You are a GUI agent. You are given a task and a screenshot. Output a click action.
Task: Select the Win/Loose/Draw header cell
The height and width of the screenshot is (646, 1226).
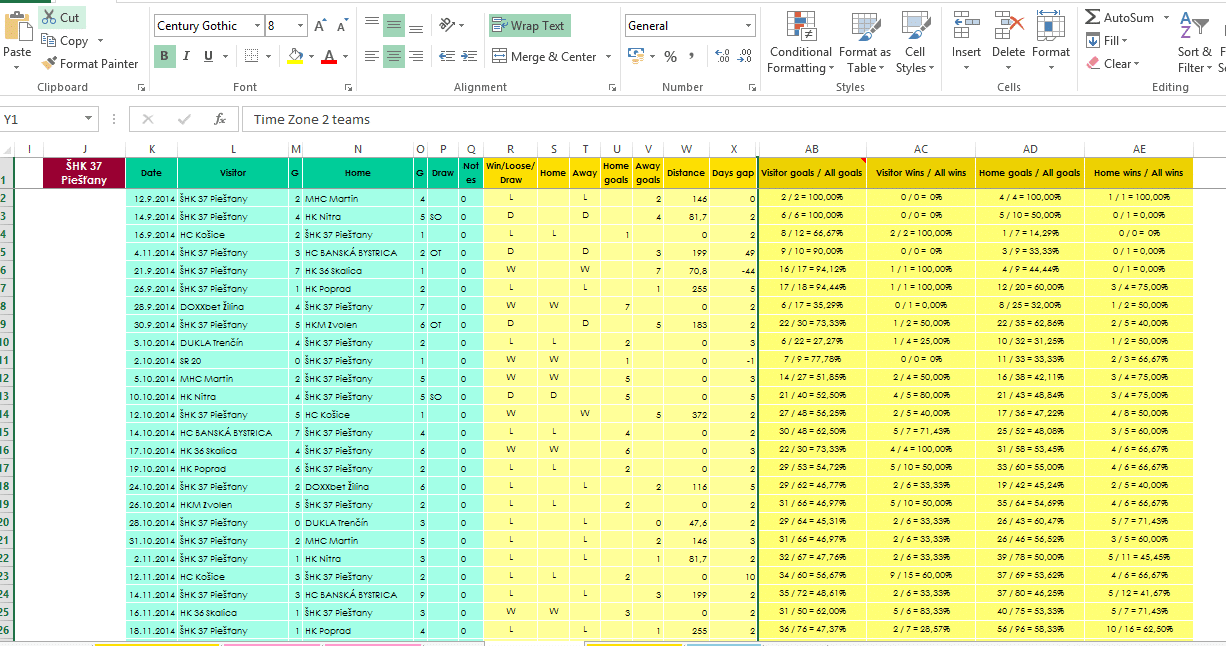(510, 173)
